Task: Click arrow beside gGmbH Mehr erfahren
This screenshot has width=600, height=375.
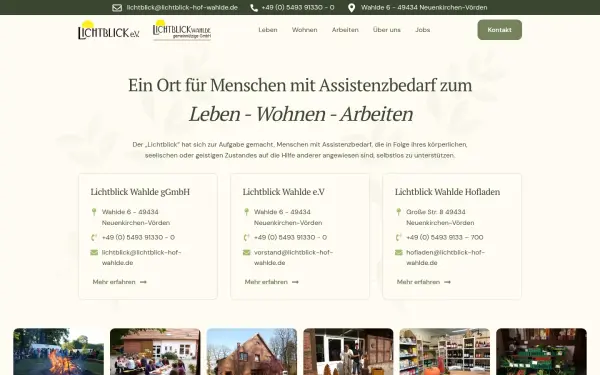Action: click(143, 282)
